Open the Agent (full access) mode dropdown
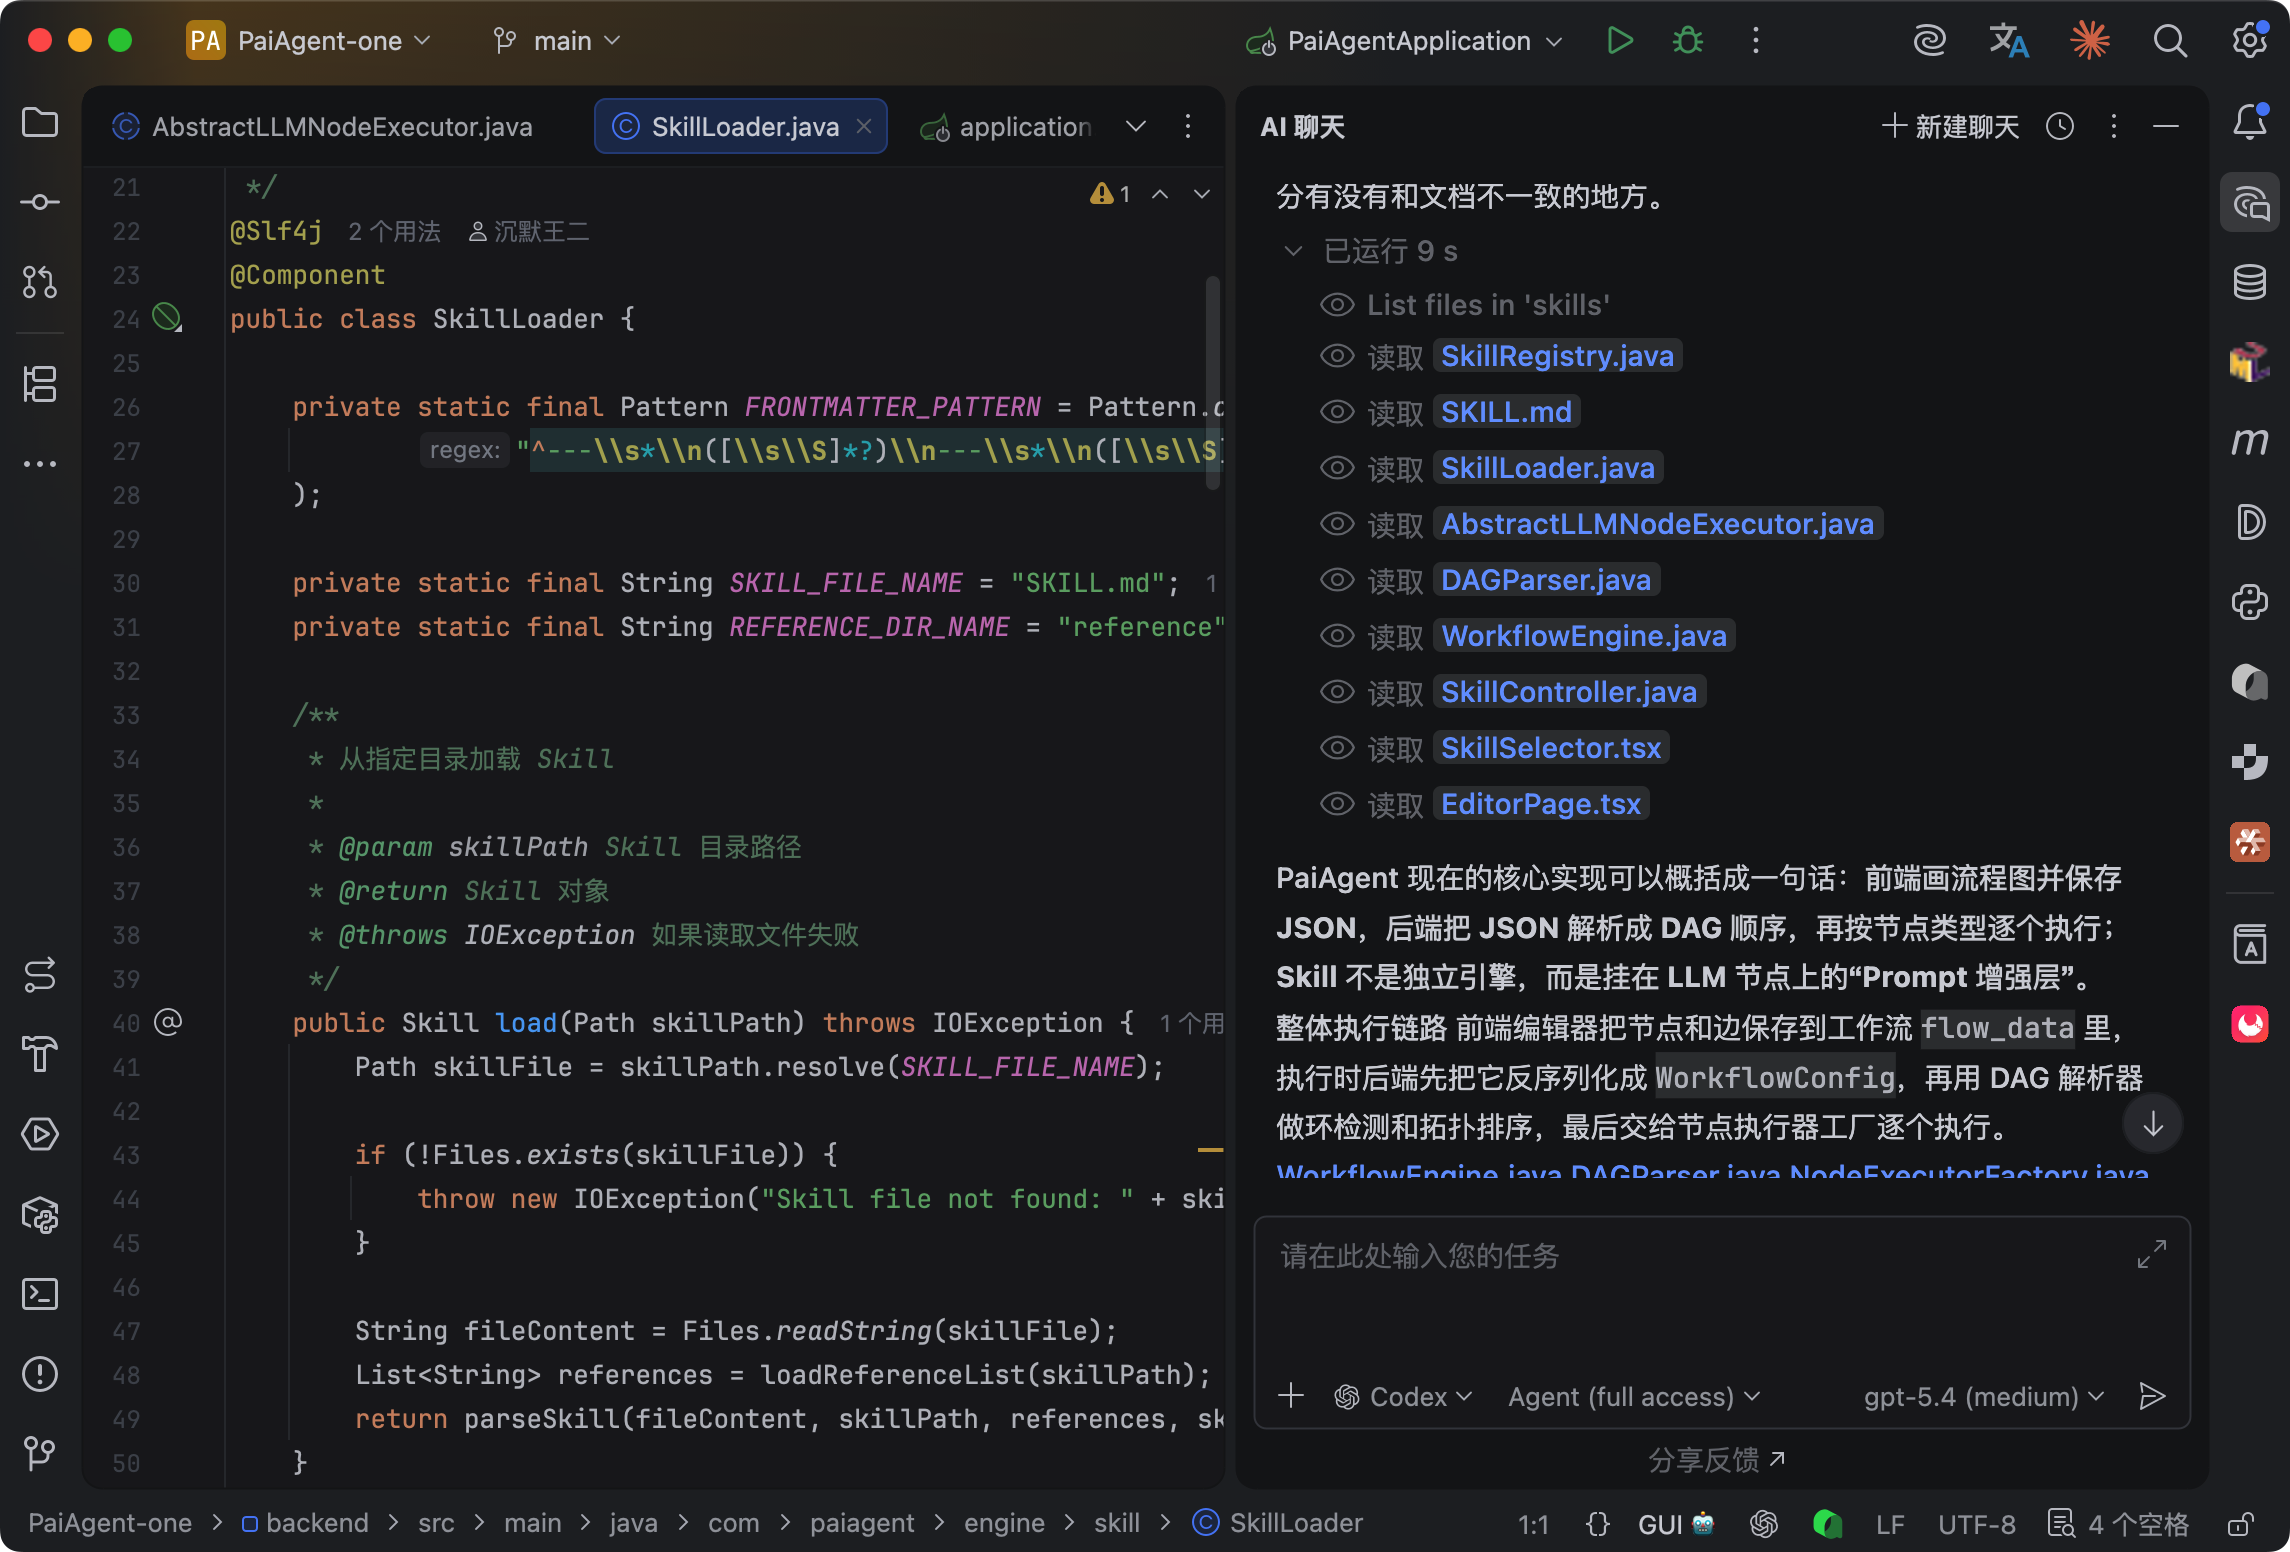The height and width of the screenshot is (1552, 2290). [x=1633, y=1396]
